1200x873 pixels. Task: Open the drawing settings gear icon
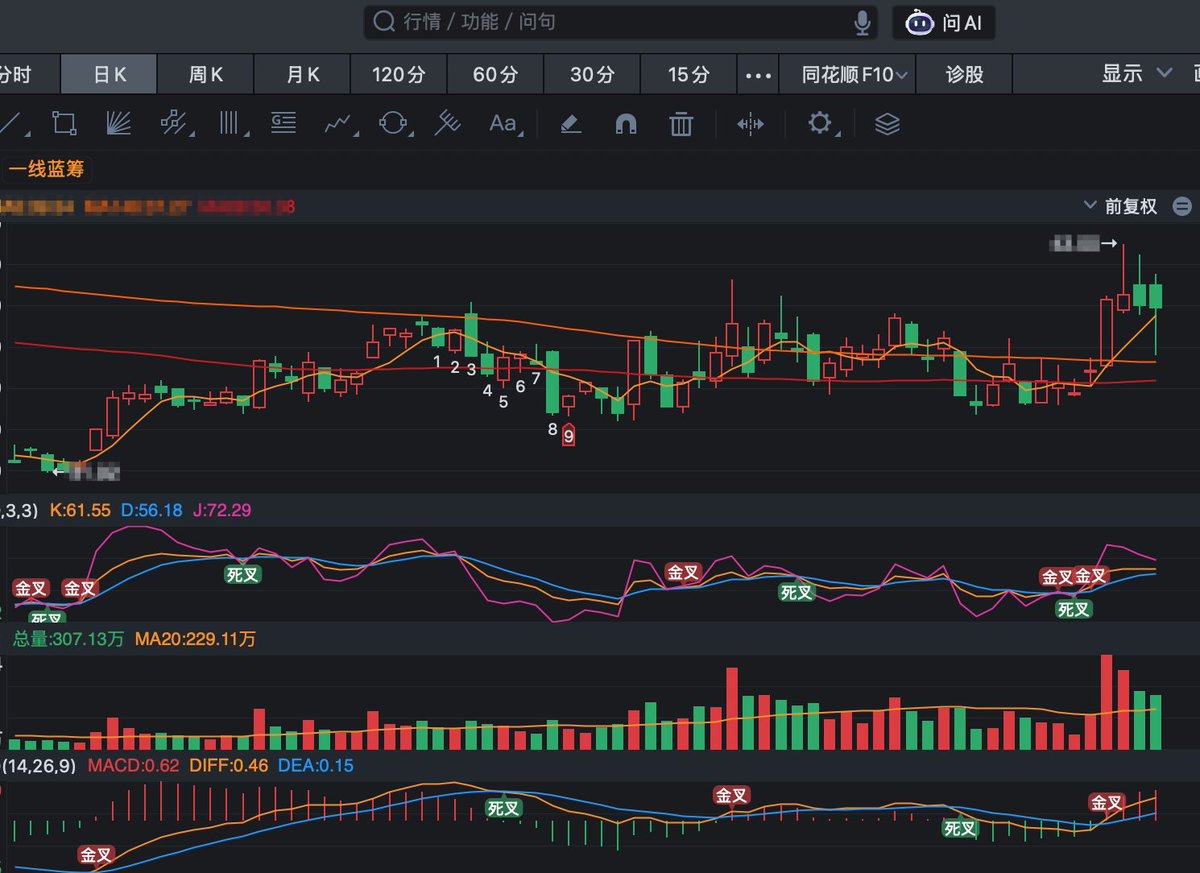pyautogui.click(x=820, y=124)
